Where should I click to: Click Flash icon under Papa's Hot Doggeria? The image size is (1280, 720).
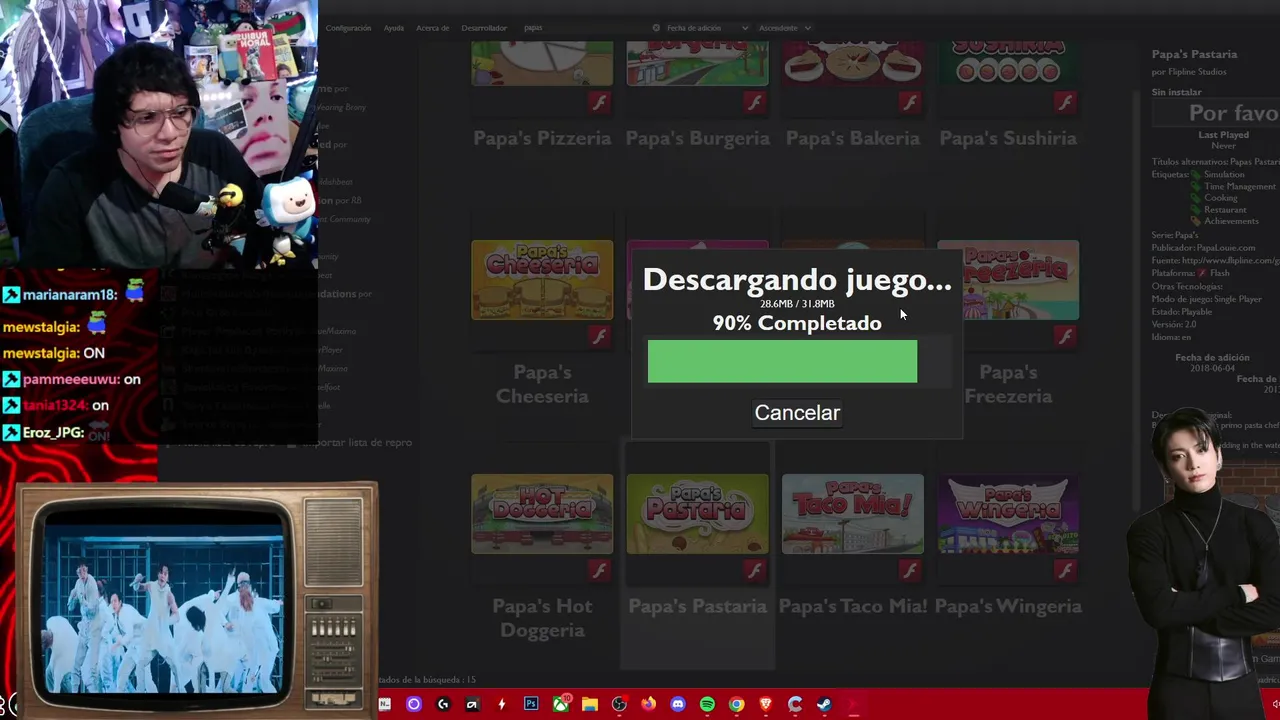pos(600,570)
